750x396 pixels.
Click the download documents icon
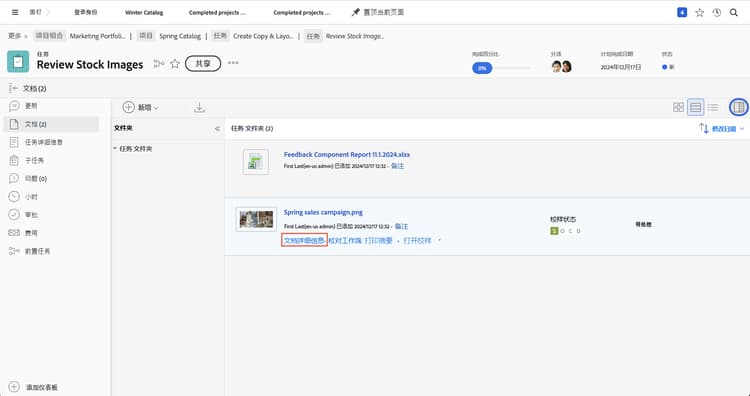[x=199, y=108]
